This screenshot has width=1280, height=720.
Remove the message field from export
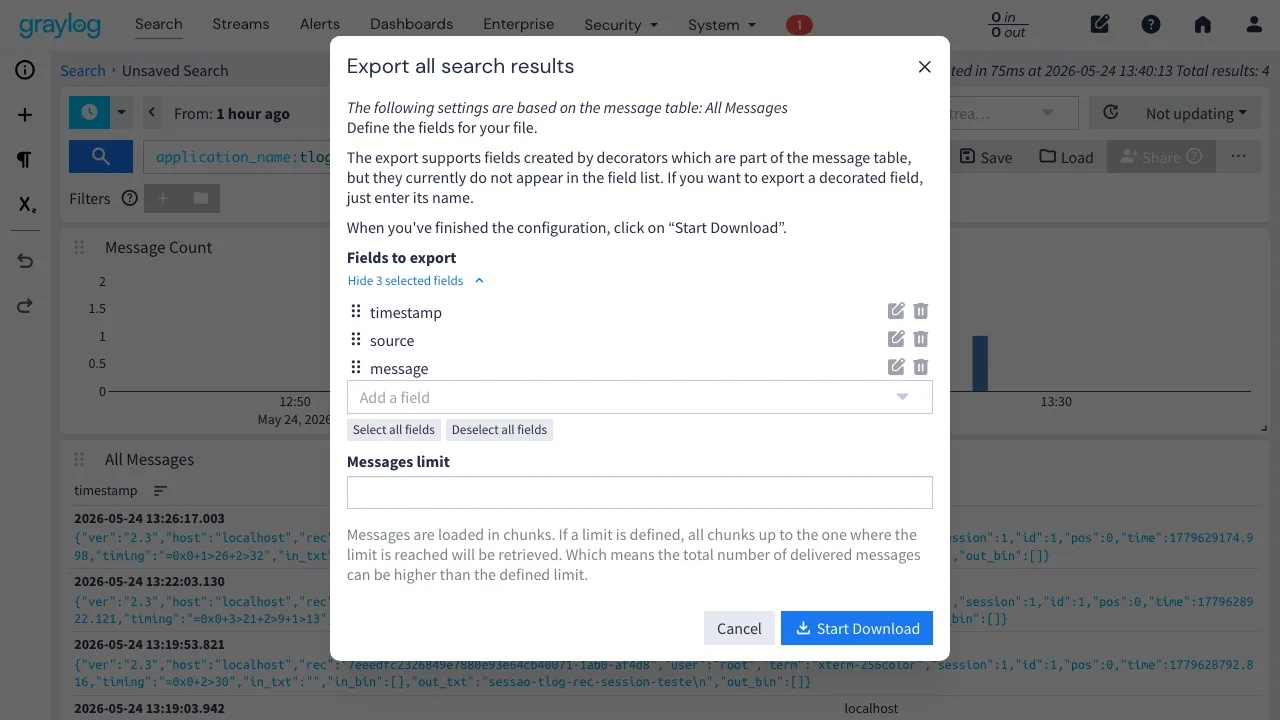[x=921, y=367]
